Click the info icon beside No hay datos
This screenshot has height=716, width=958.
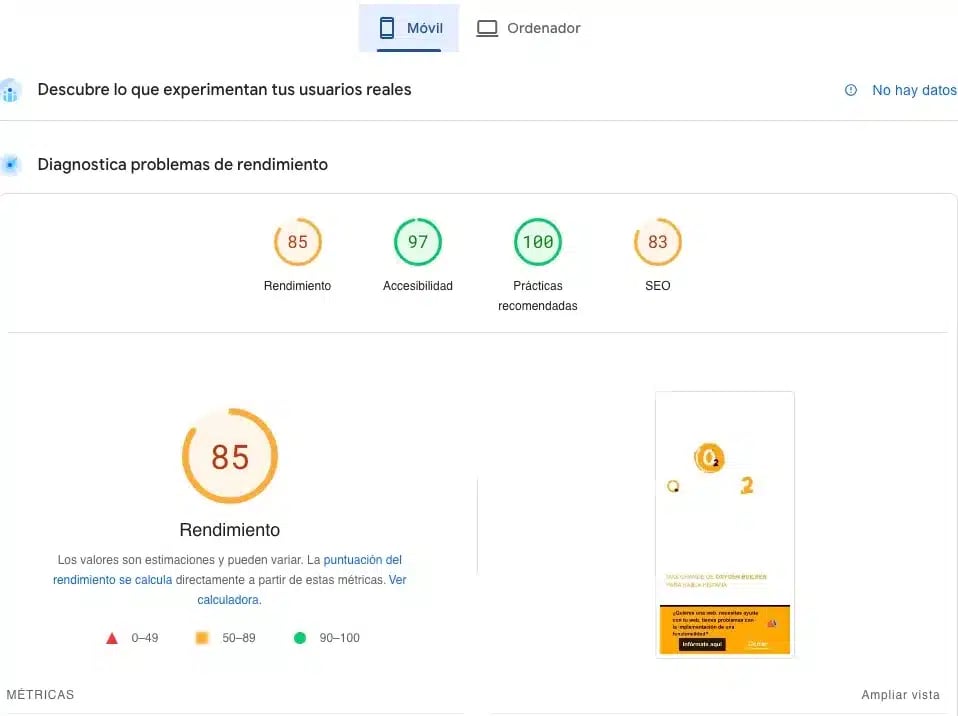pyautogui.click(x=851, y=90)
